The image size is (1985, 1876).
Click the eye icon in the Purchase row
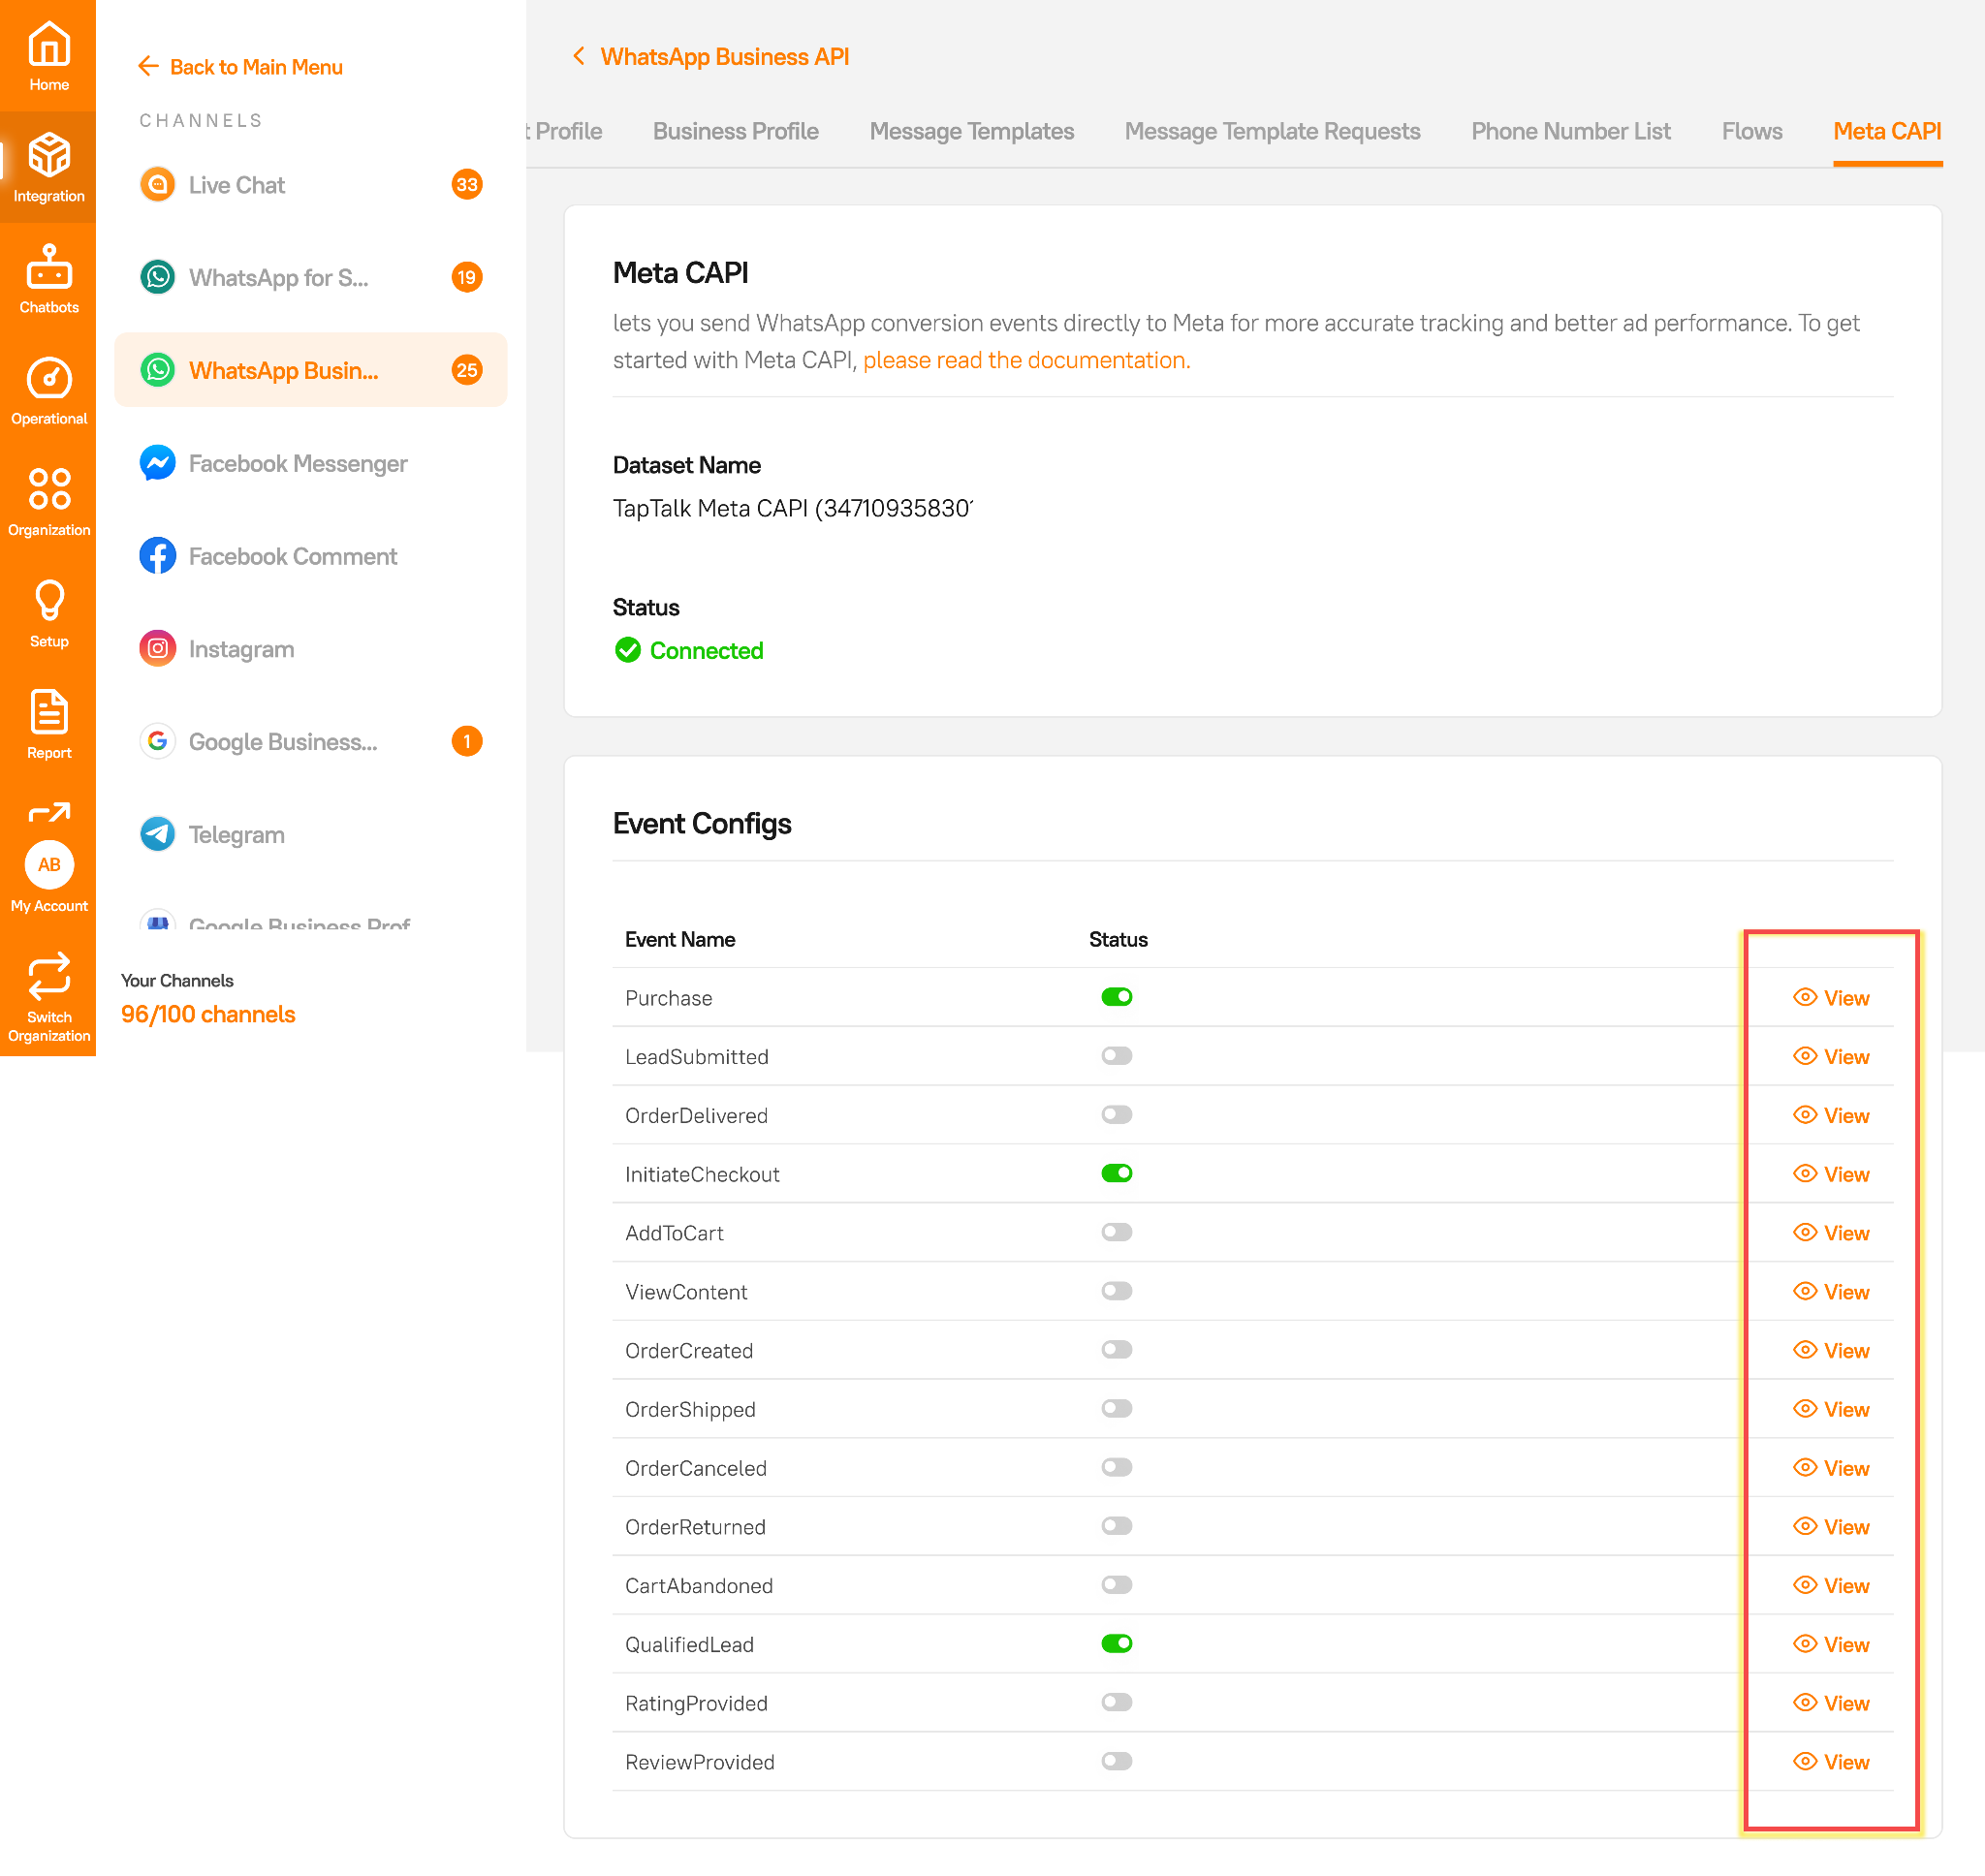[1805, 997]
